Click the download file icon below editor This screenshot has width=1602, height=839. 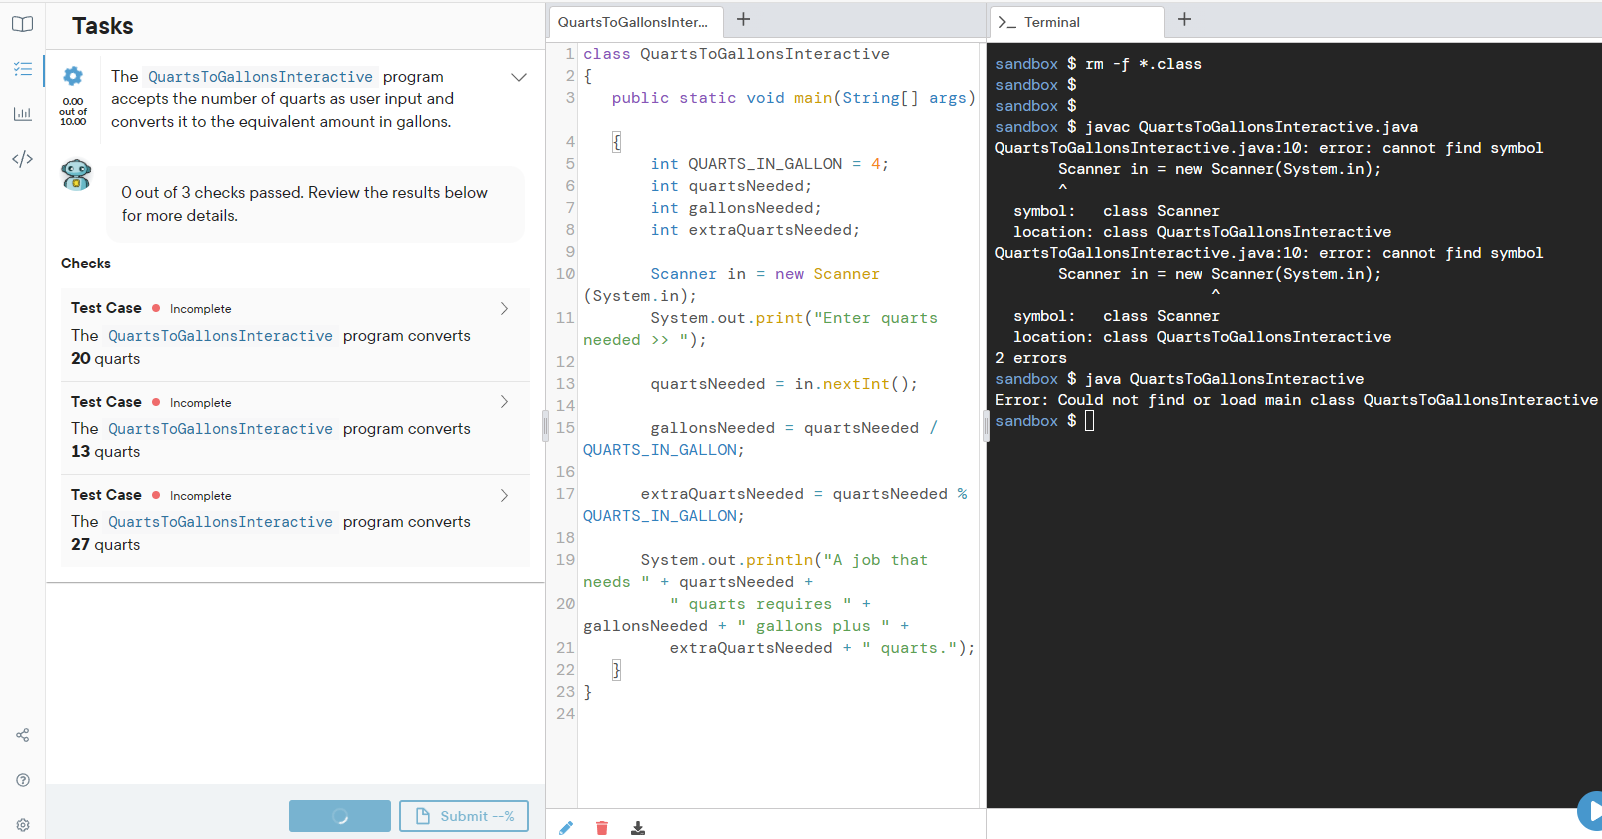pos(638,827)
